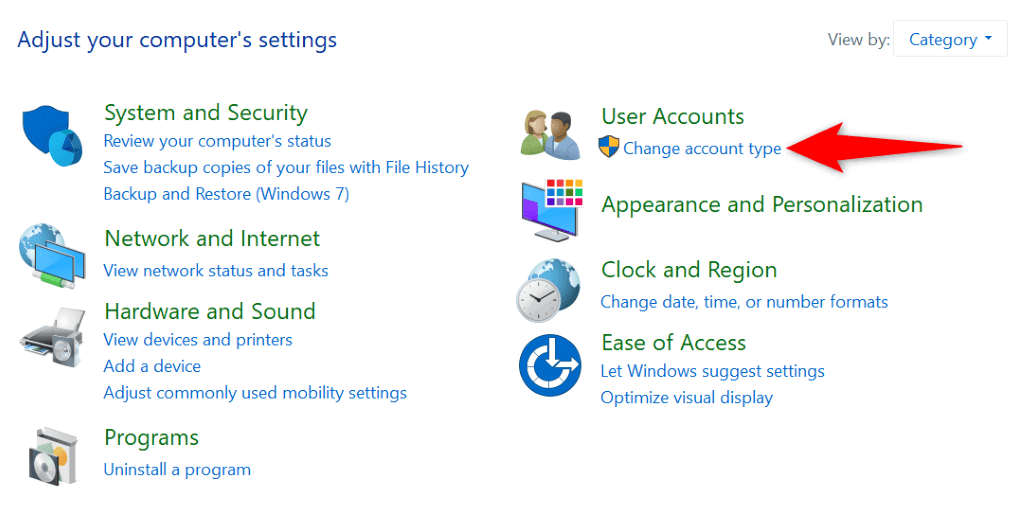This screenshot has height=518, width=1024.
Task: Select Optimize visual display link
Action: 686,397
